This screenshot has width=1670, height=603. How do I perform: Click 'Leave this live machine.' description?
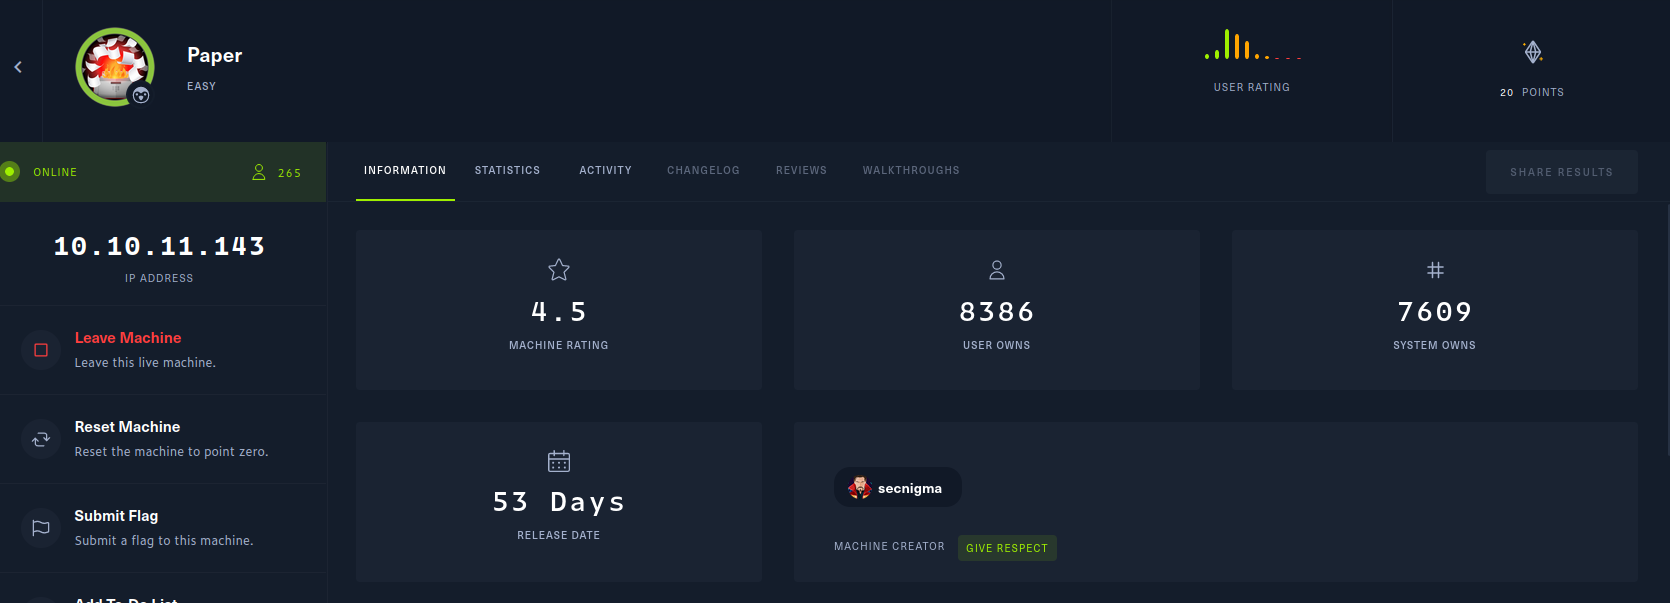click(x=145, y=363)
